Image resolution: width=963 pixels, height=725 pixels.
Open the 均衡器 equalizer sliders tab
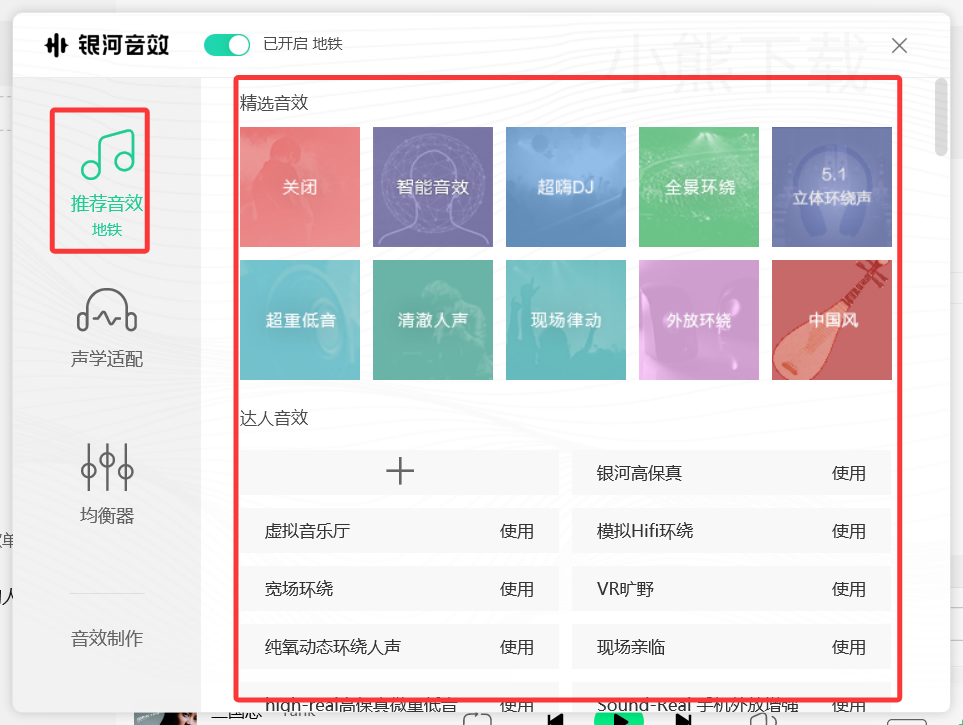pyautogui.click(x=107, y=484)
